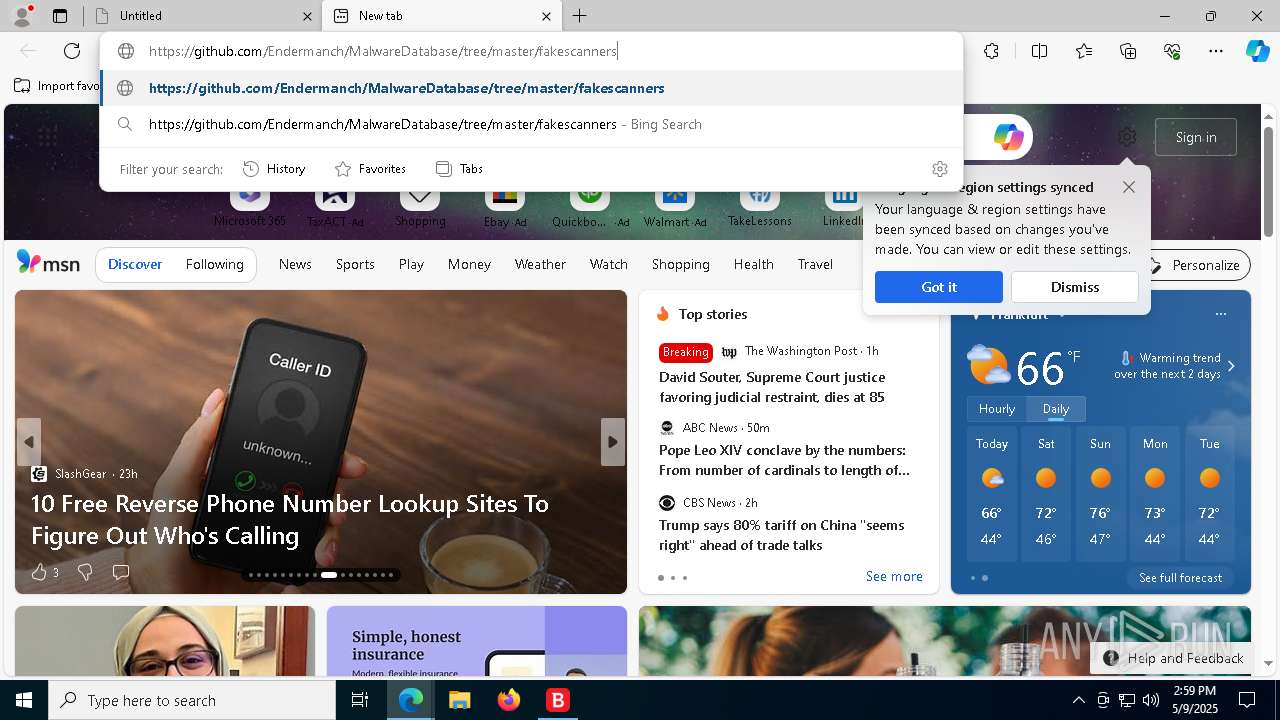Open the notifications center icon
The image size is (1280, 720).
pos(1247,700)
